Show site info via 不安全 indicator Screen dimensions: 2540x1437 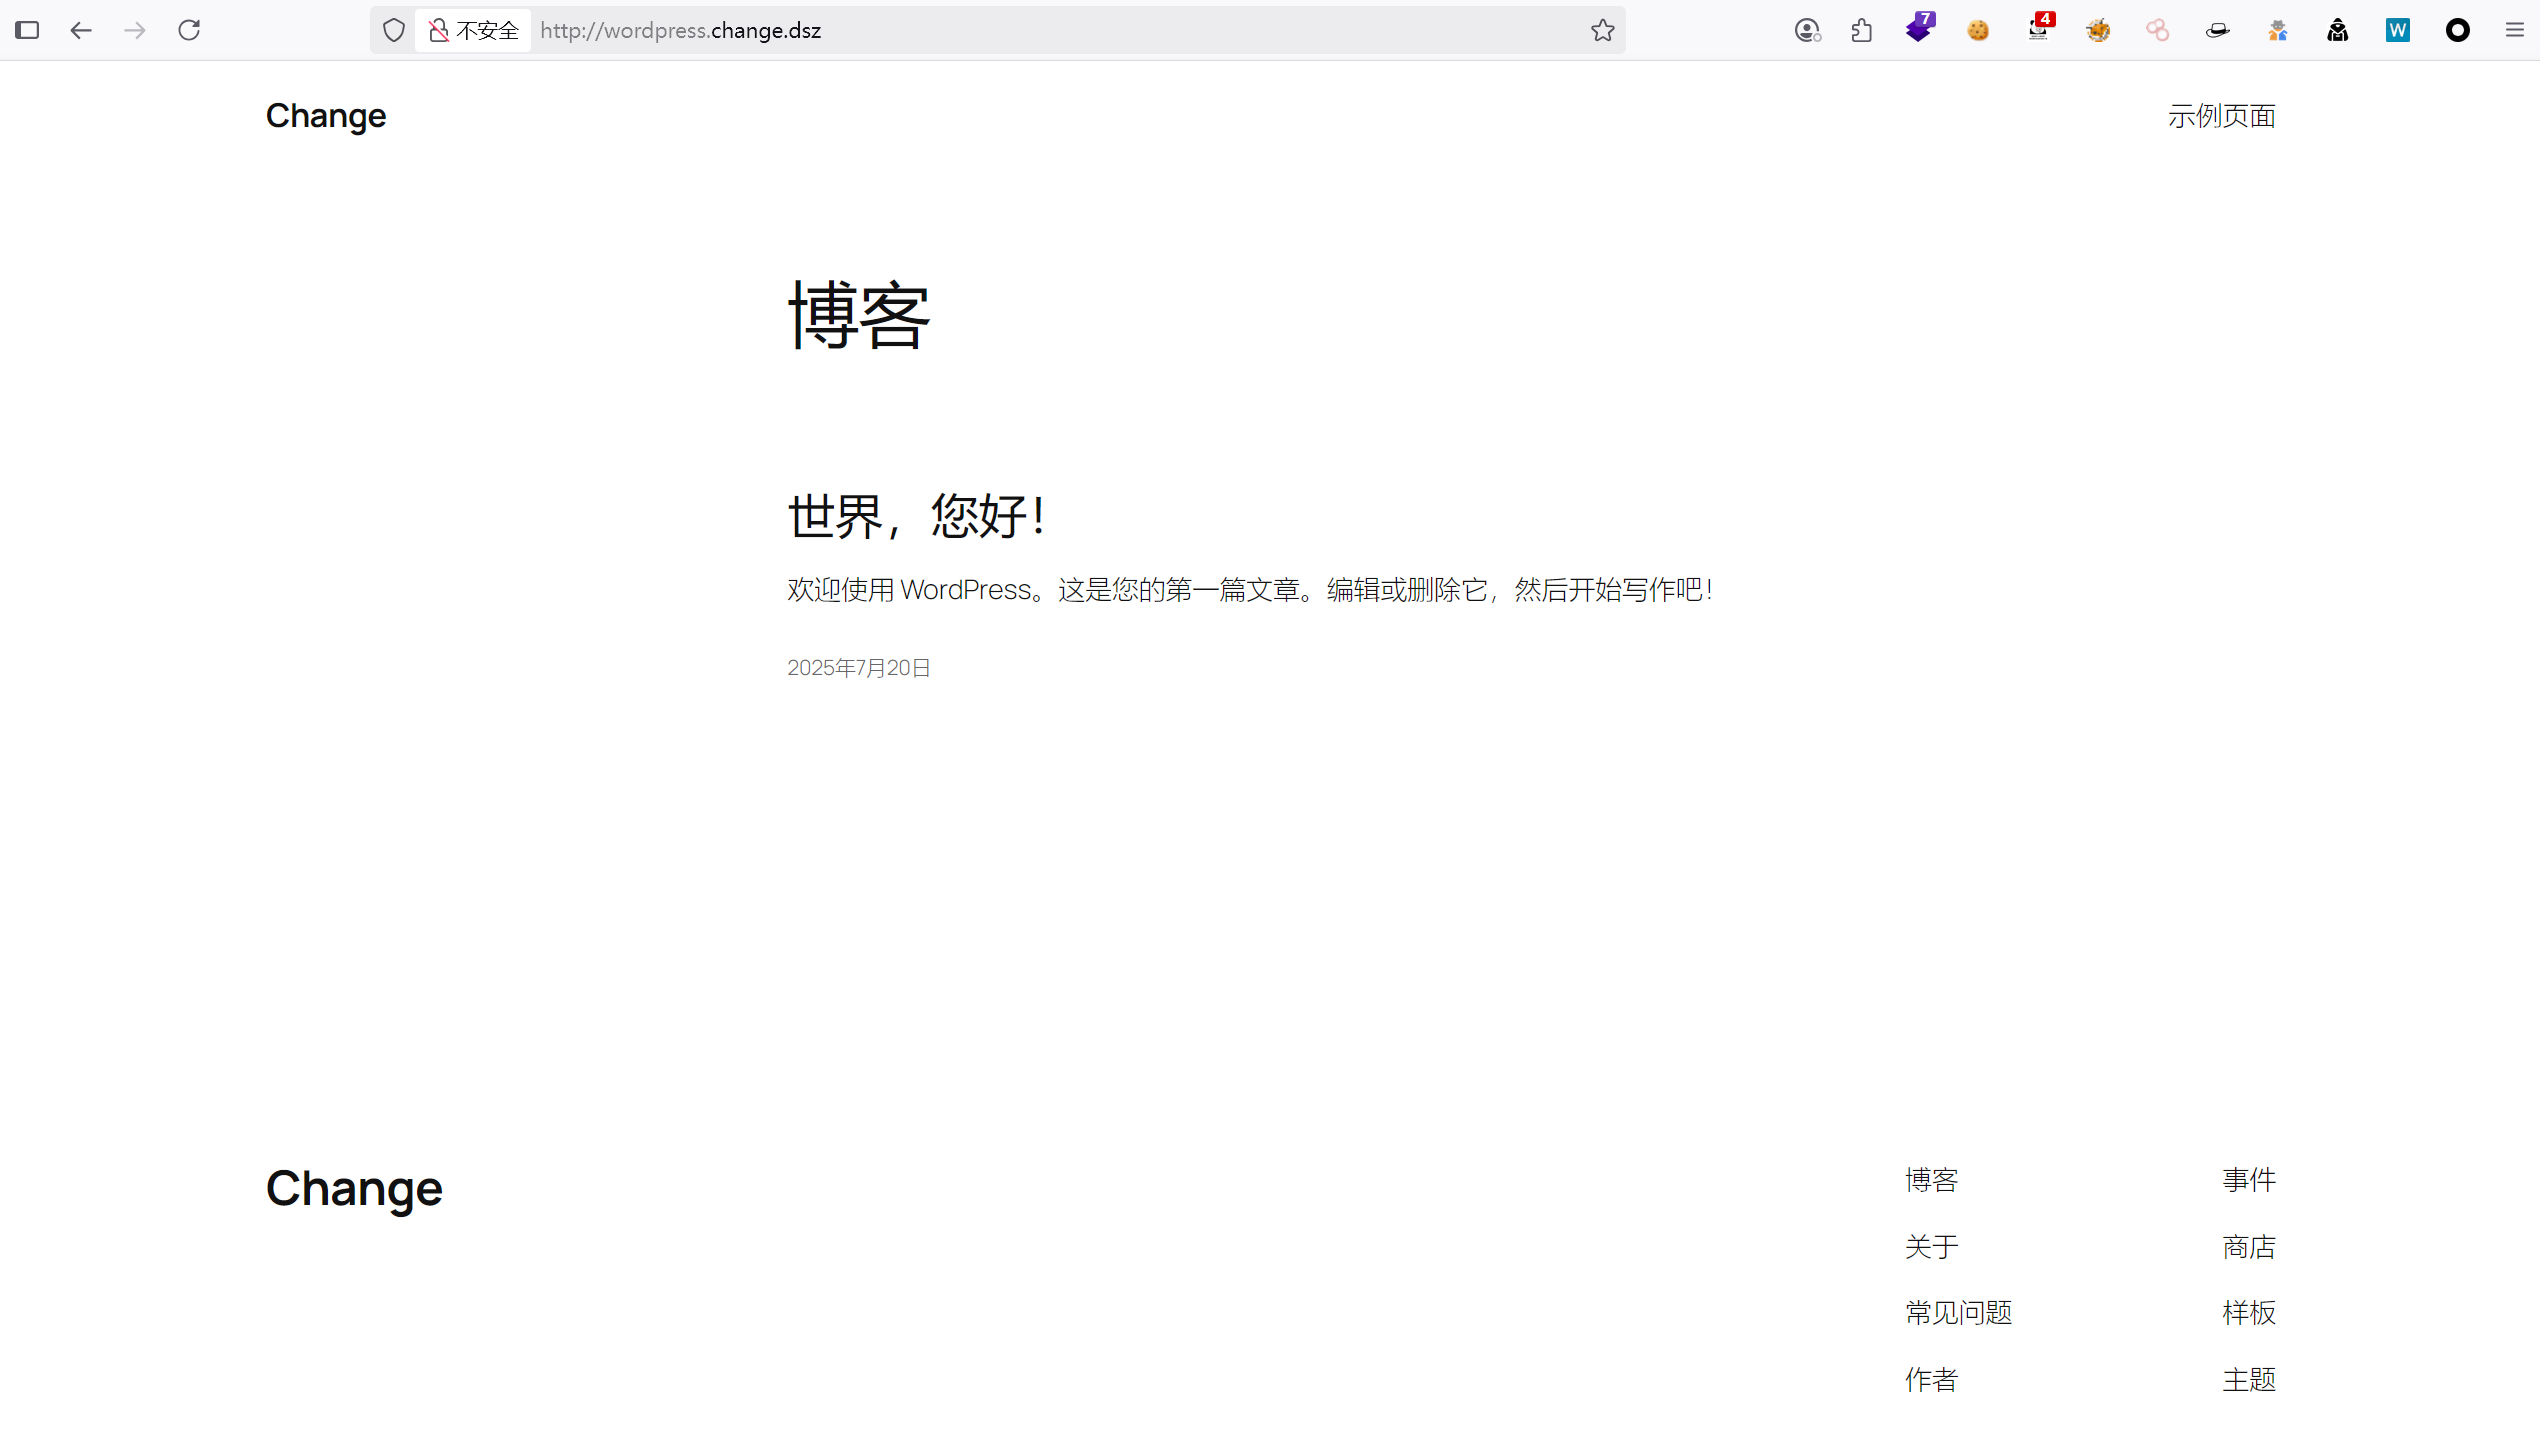pos(474,30)
